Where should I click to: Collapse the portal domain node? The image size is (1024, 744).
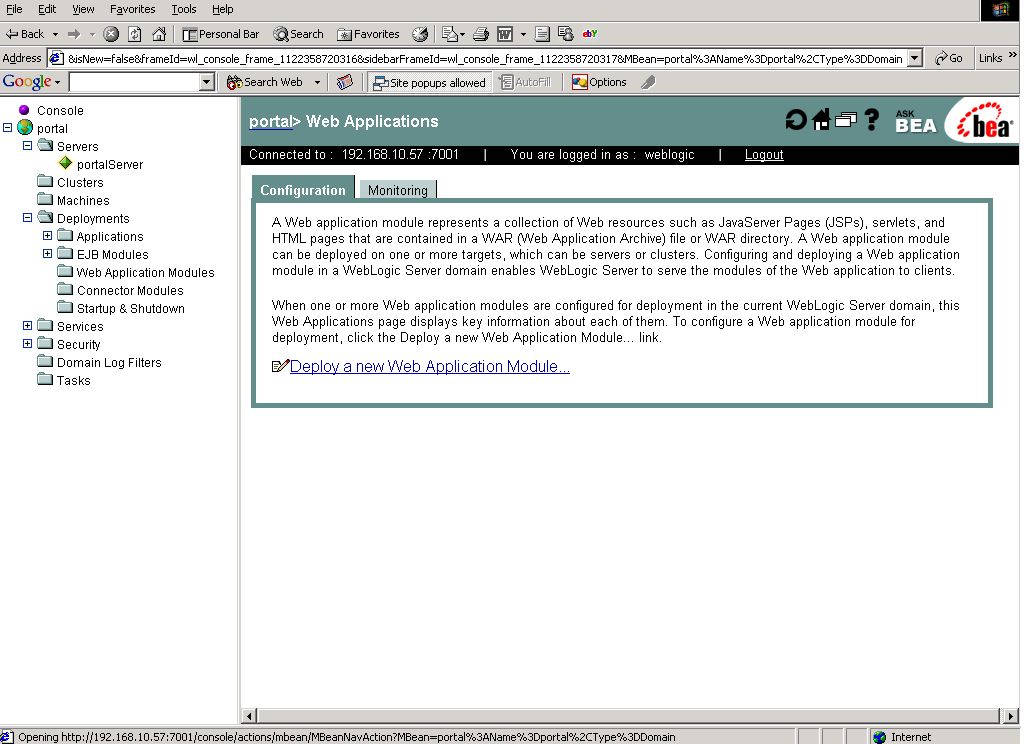point(8,128)
